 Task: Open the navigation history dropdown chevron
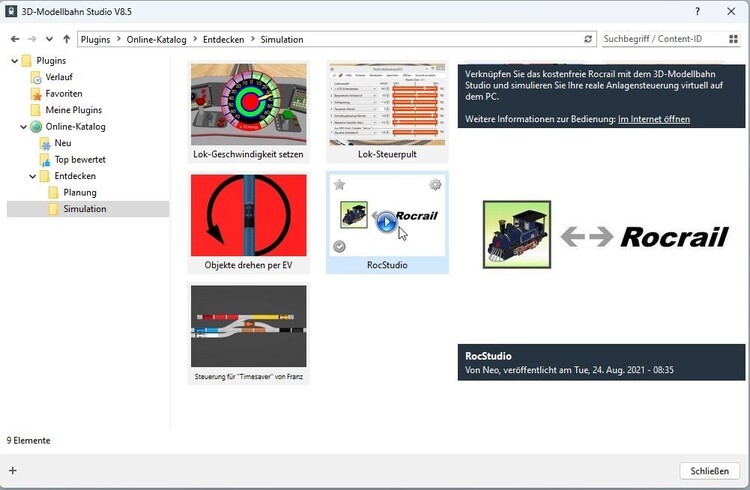49,39
